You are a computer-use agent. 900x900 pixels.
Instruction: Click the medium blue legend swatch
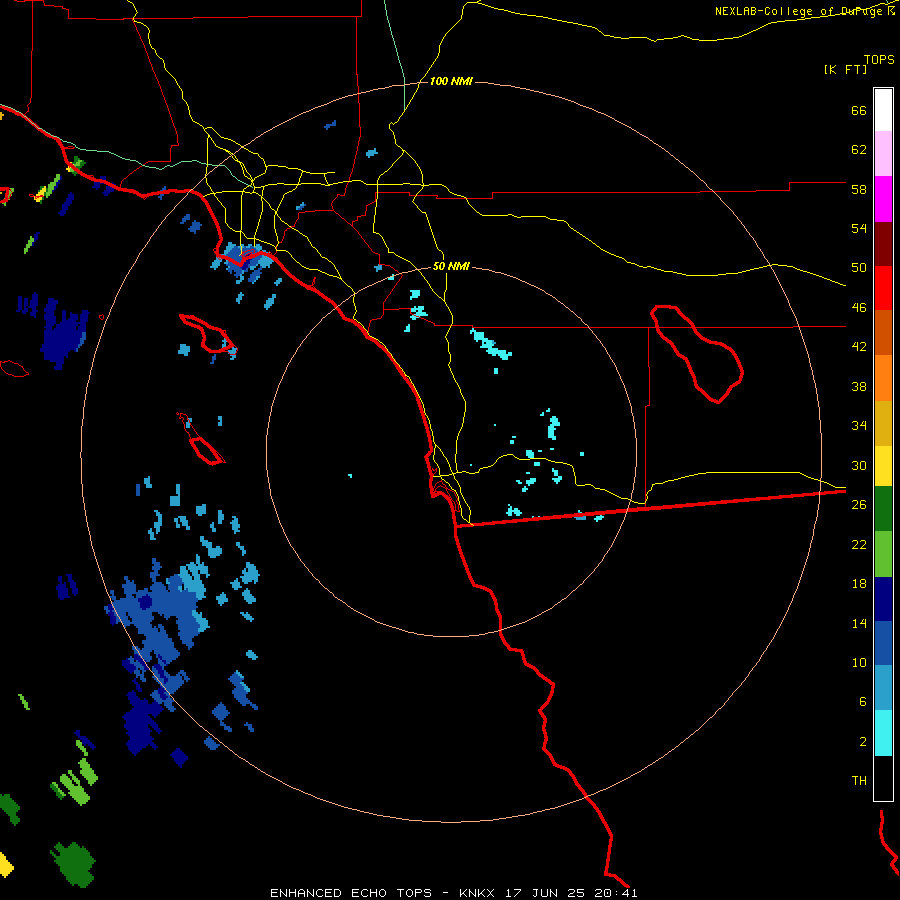click(883, 643)
